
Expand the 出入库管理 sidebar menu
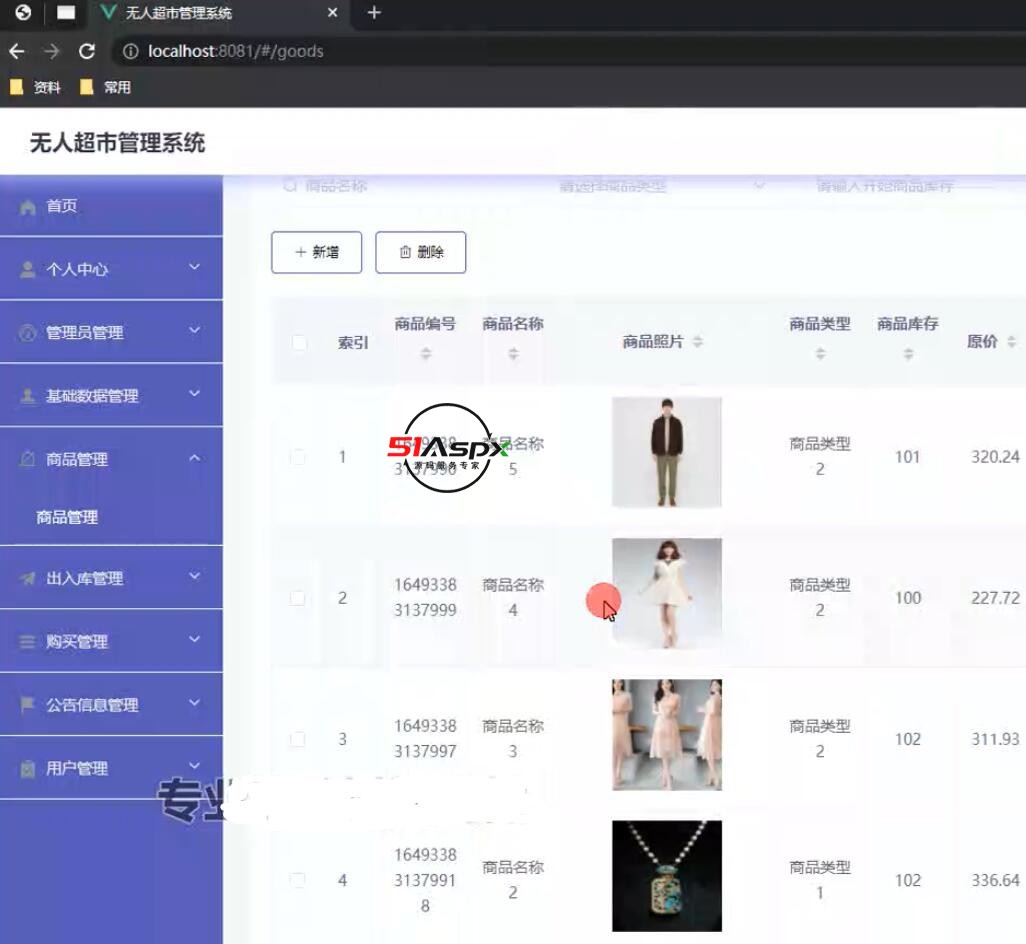[x=111, y=578]
